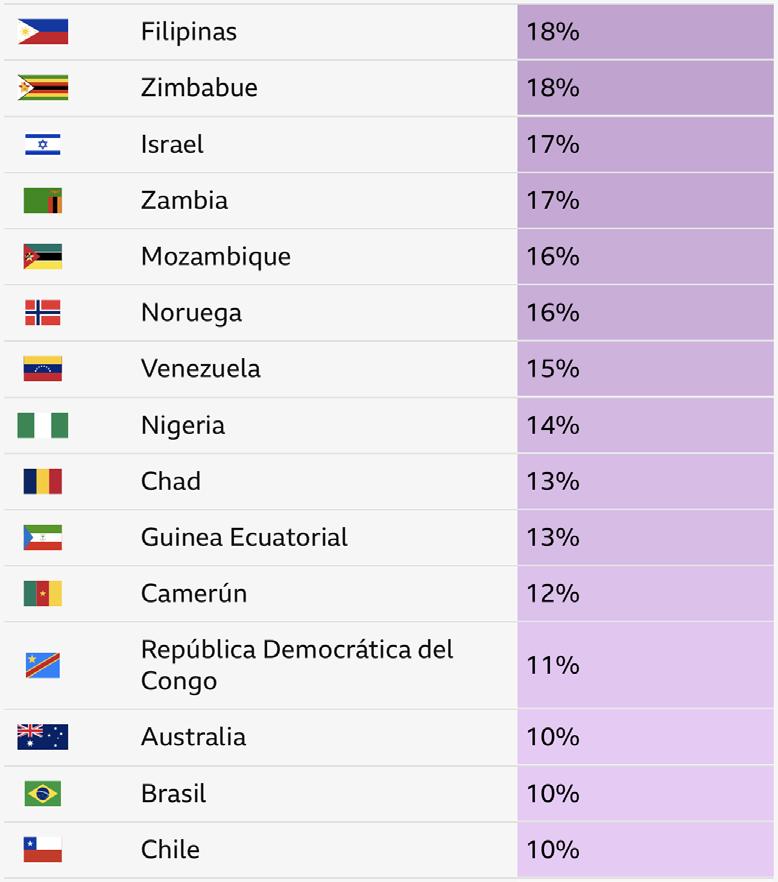Click the Brazil flag icon
Viewport: 778px width, 882px height.
point(43,793)
